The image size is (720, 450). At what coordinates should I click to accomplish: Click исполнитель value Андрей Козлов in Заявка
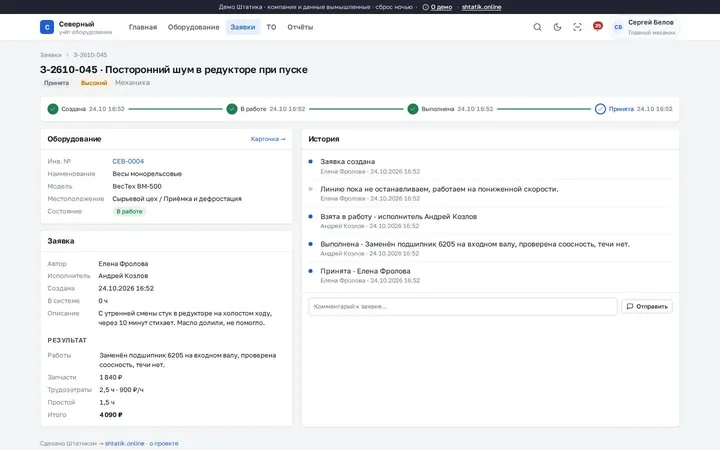[x=123, y=276]
